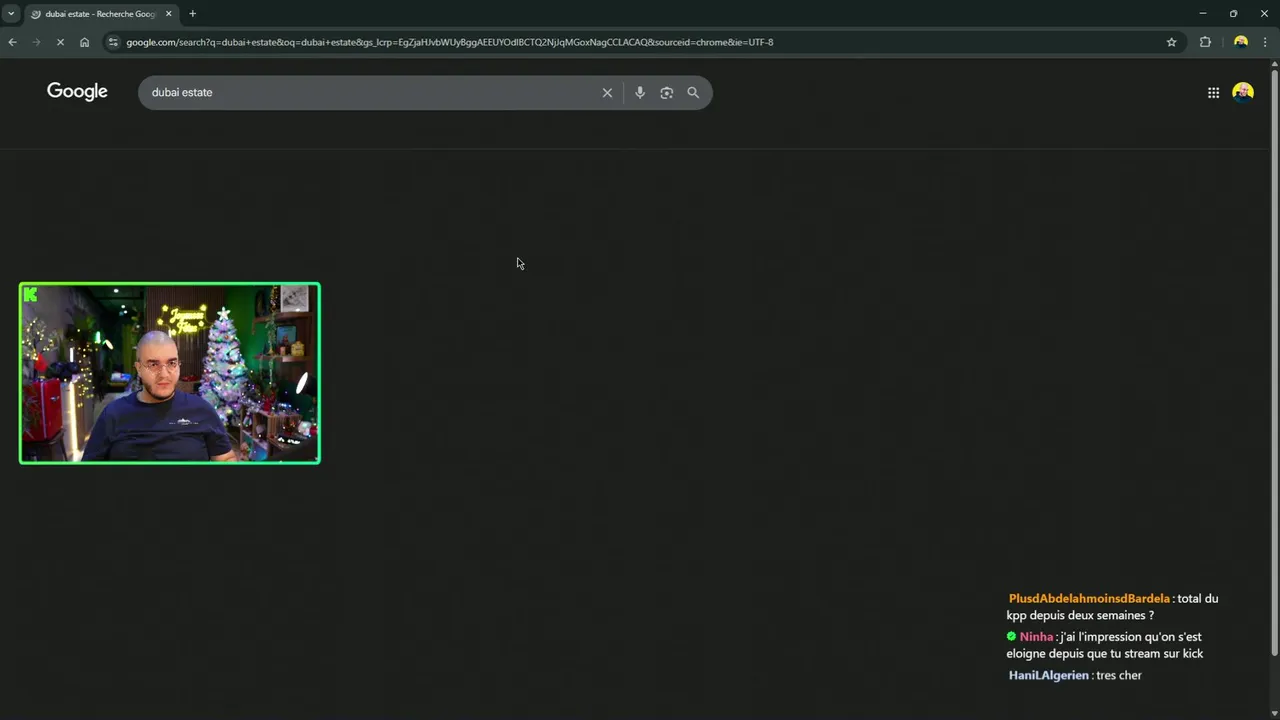Open the browser home page

[x=84, y=42]
